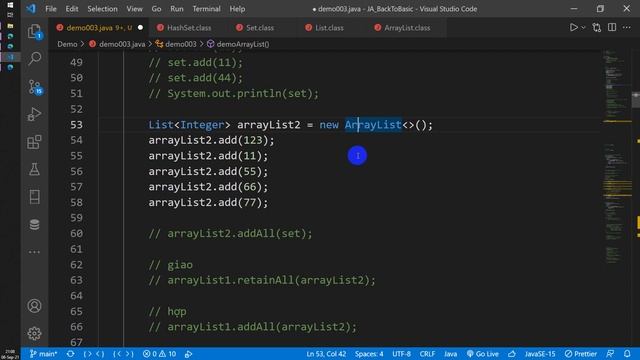Click the thumbs-up Java status icon
The image size is (640, 360).
click(512, 354)
